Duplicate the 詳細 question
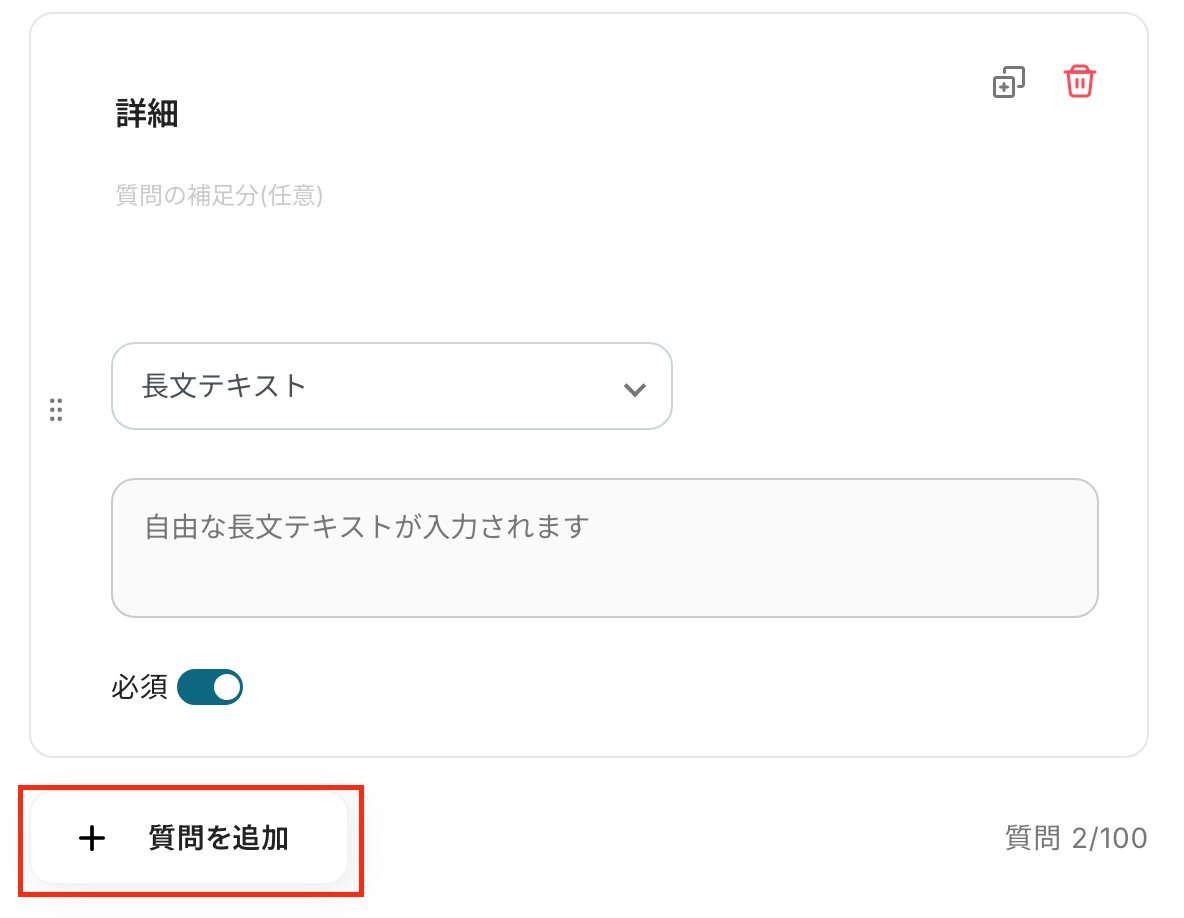This screenshot has height=918, width=1184. [x=1008, y=82]
